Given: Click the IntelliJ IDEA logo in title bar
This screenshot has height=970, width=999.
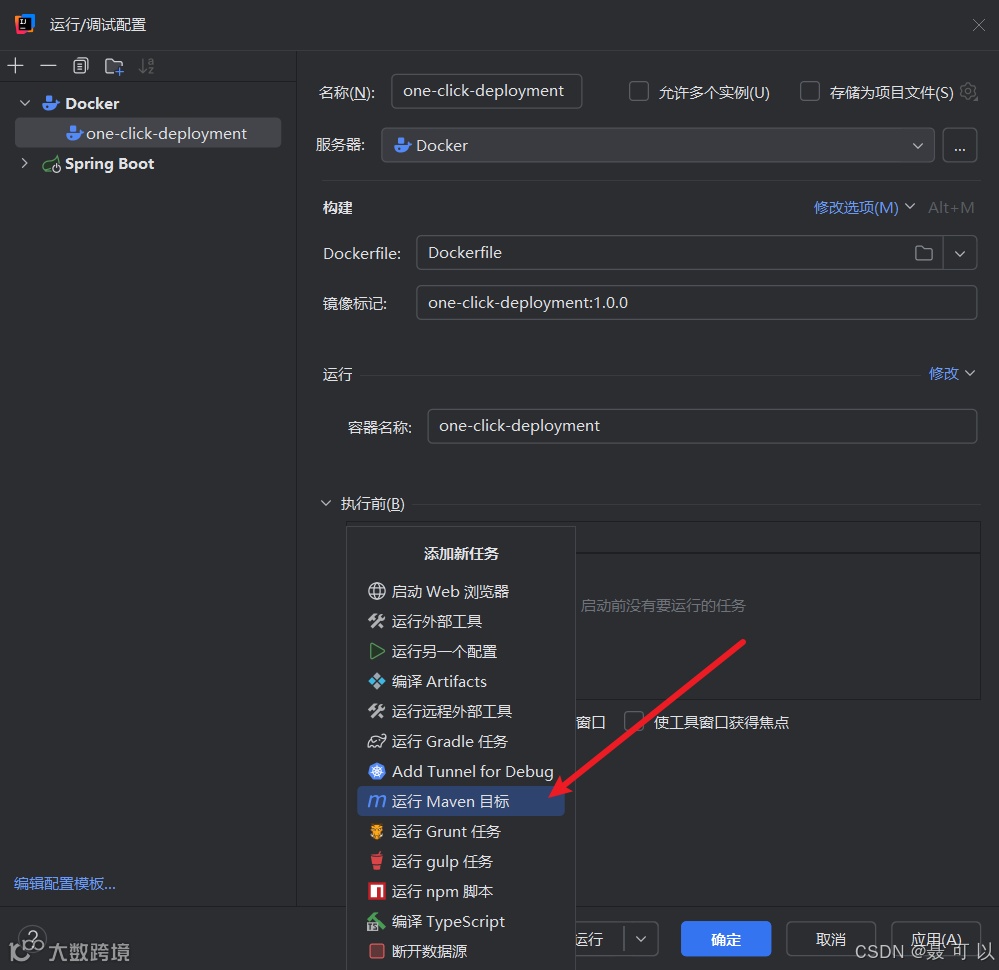Looking at the screenshot, I should click(24, 24).
